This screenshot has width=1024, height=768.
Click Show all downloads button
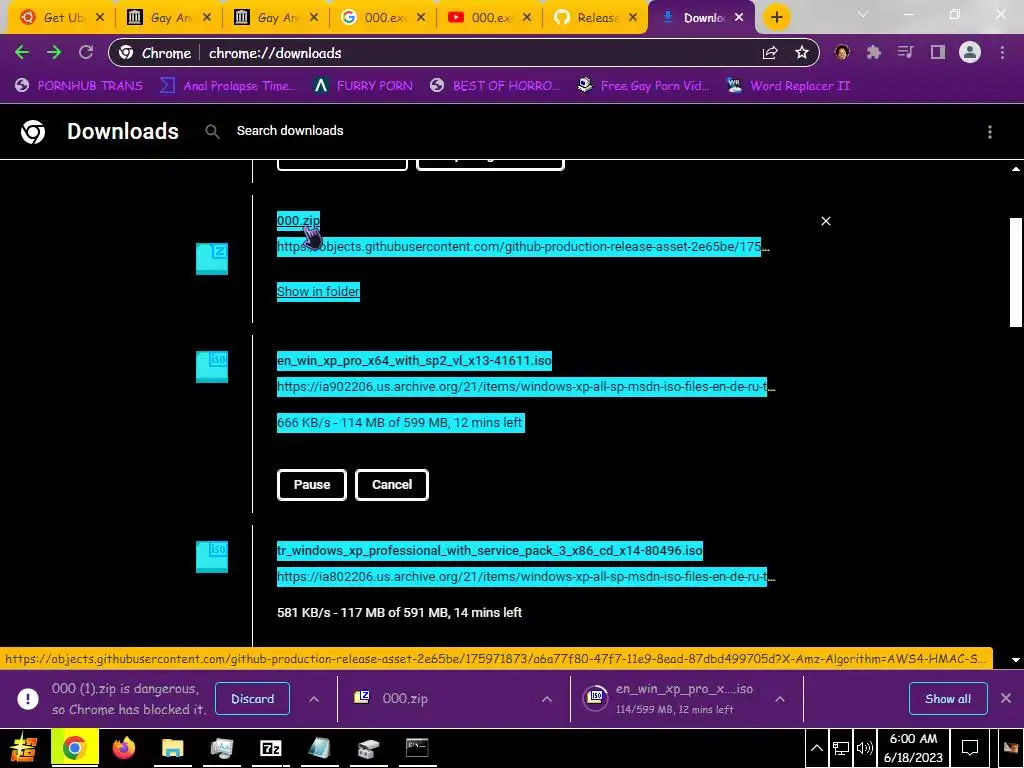tap(948, 699)
